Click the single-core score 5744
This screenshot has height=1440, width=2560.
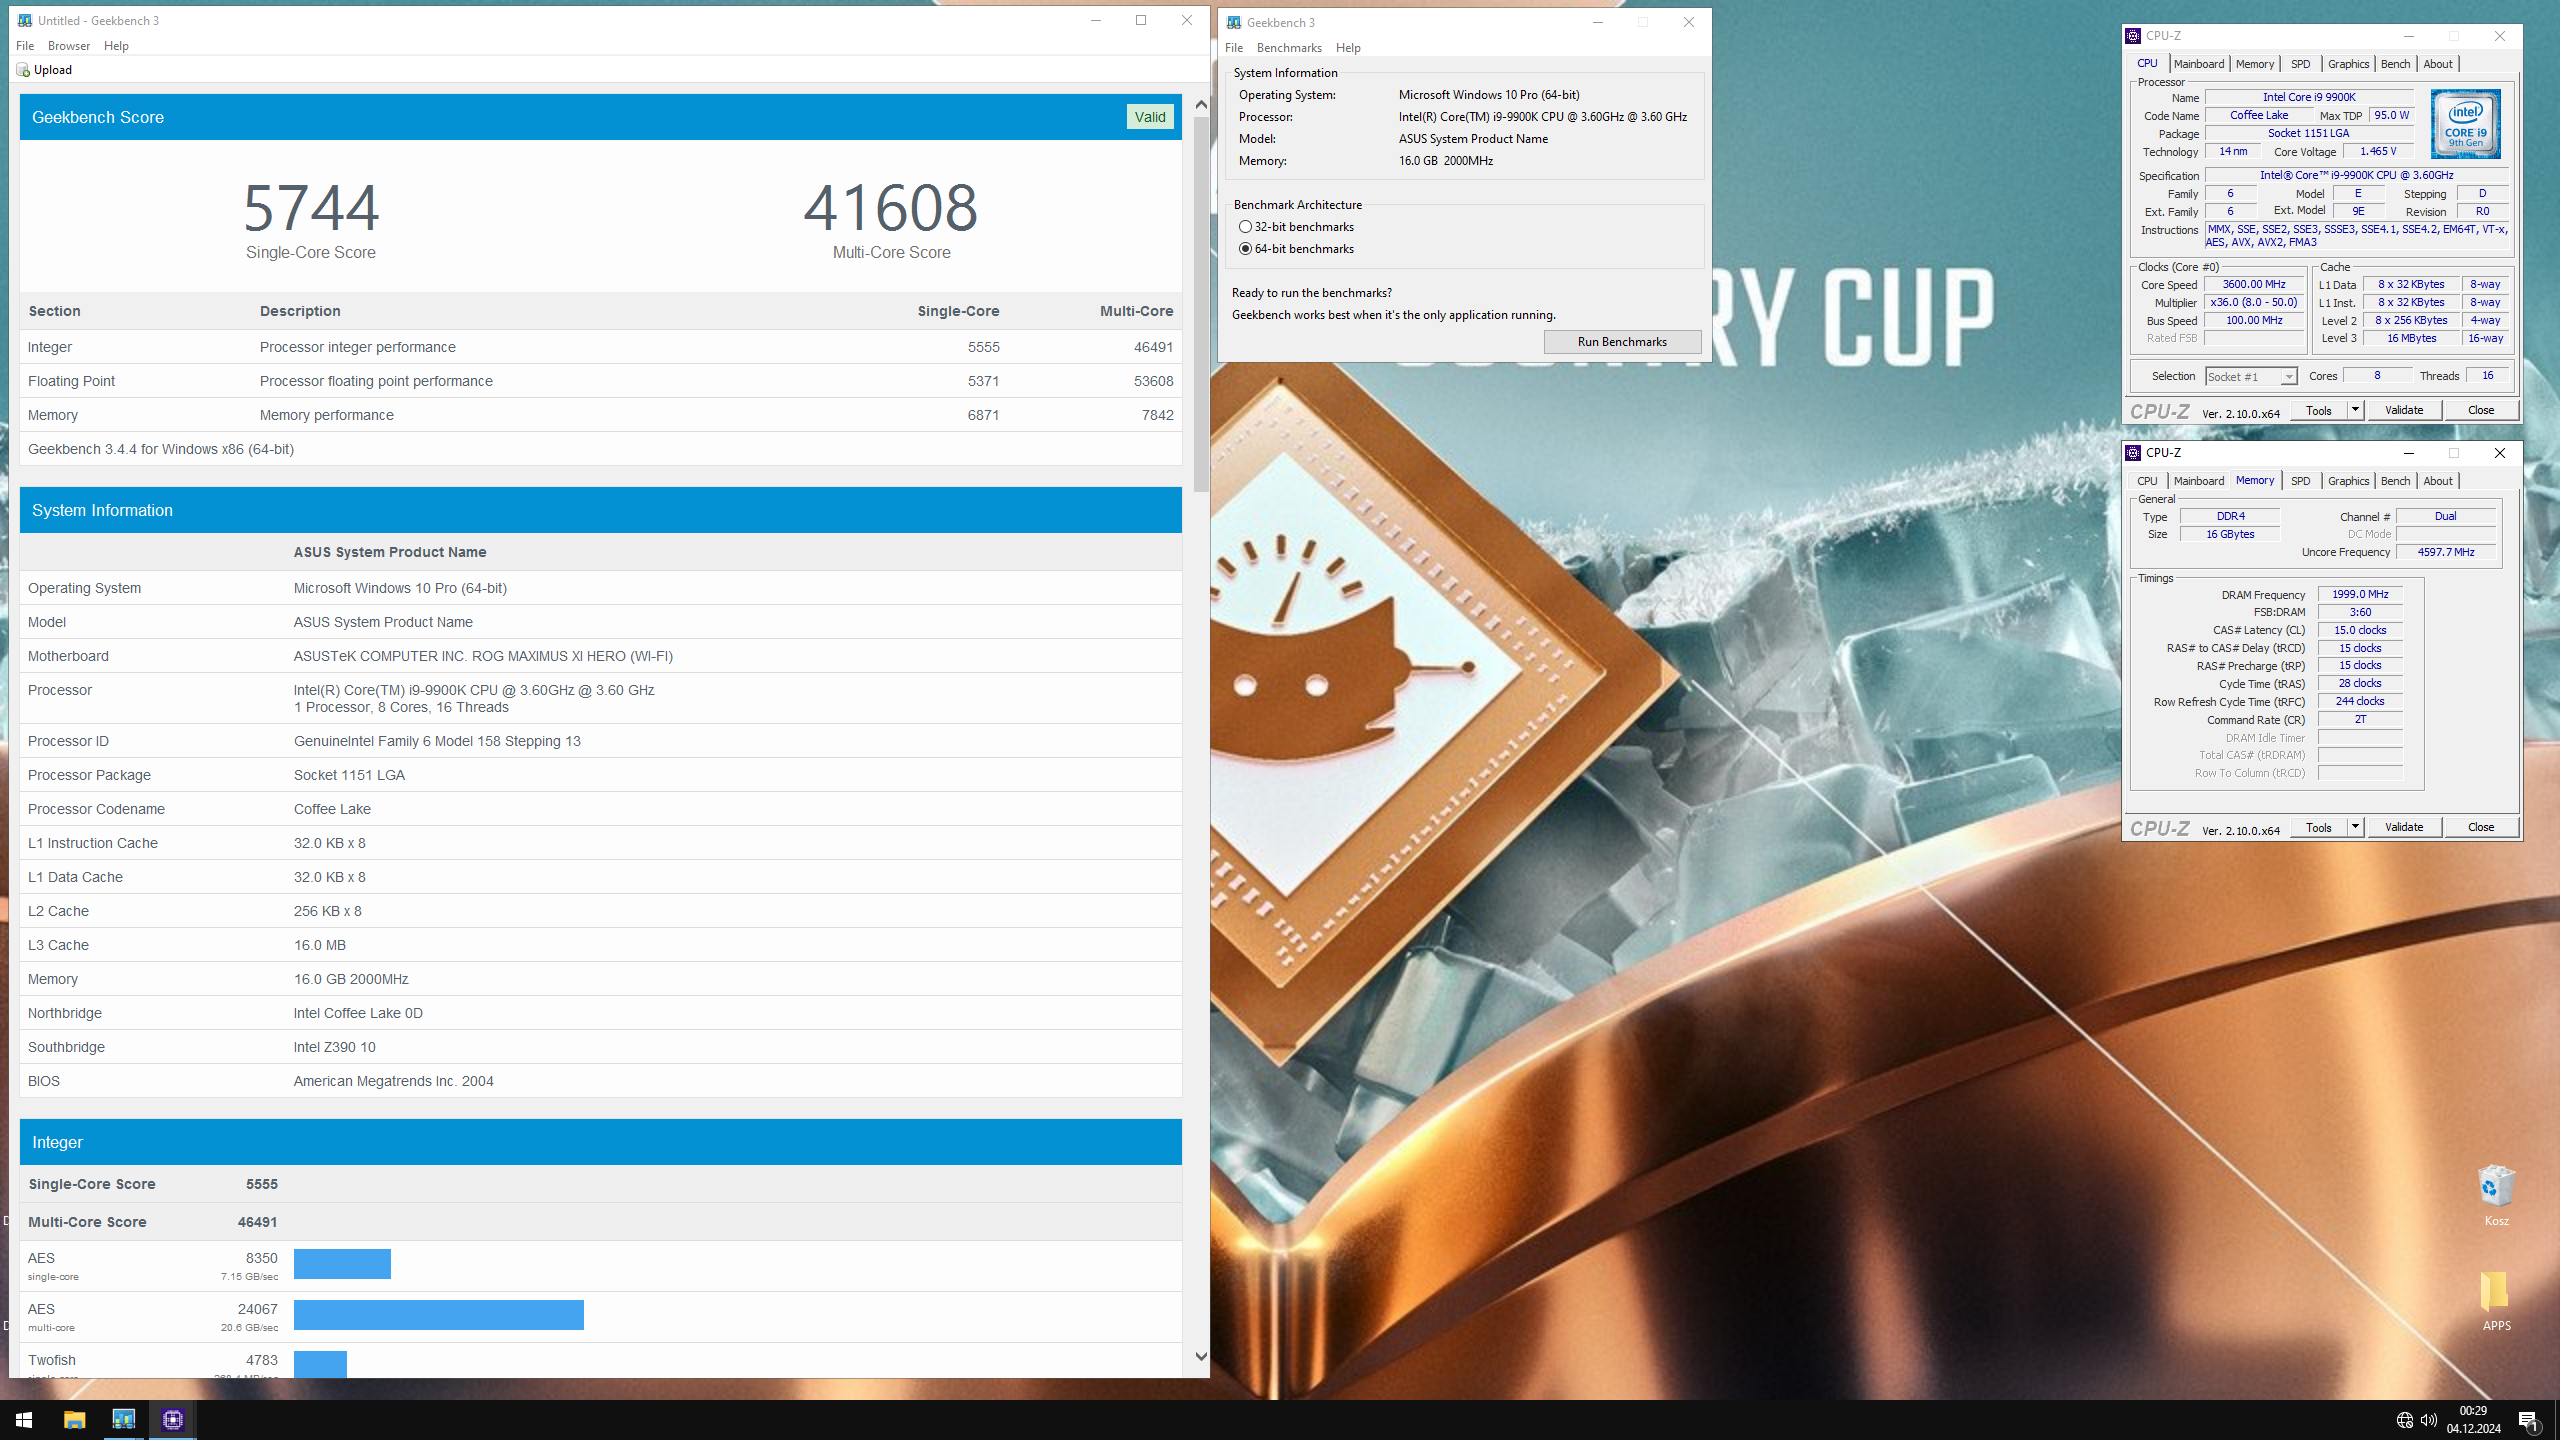tap(311, 207)
